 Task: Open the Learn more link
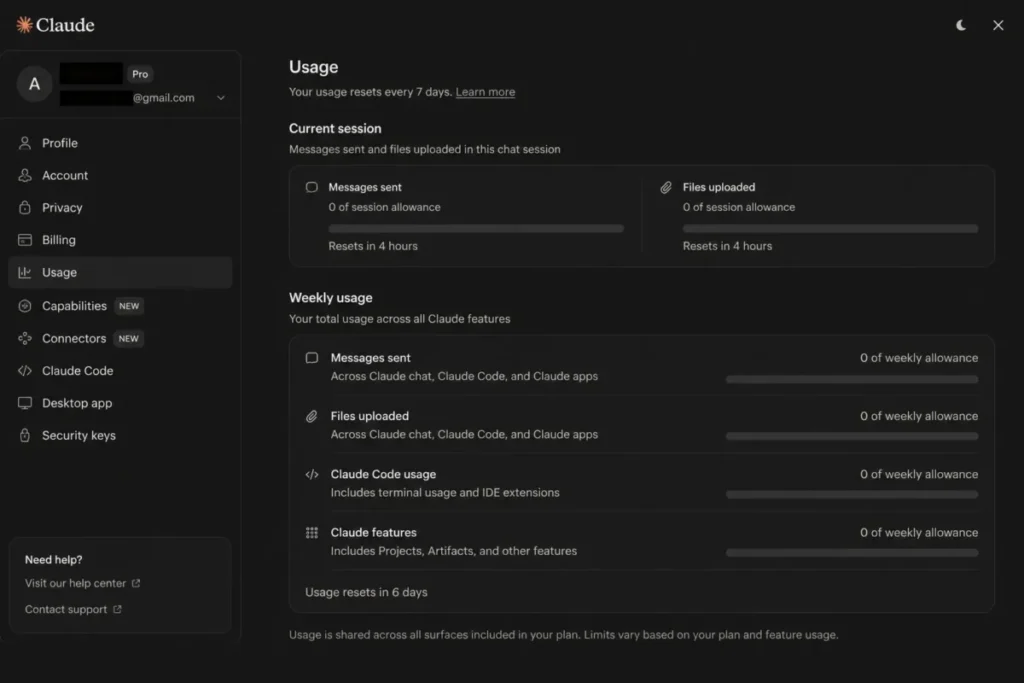(485, 92)
